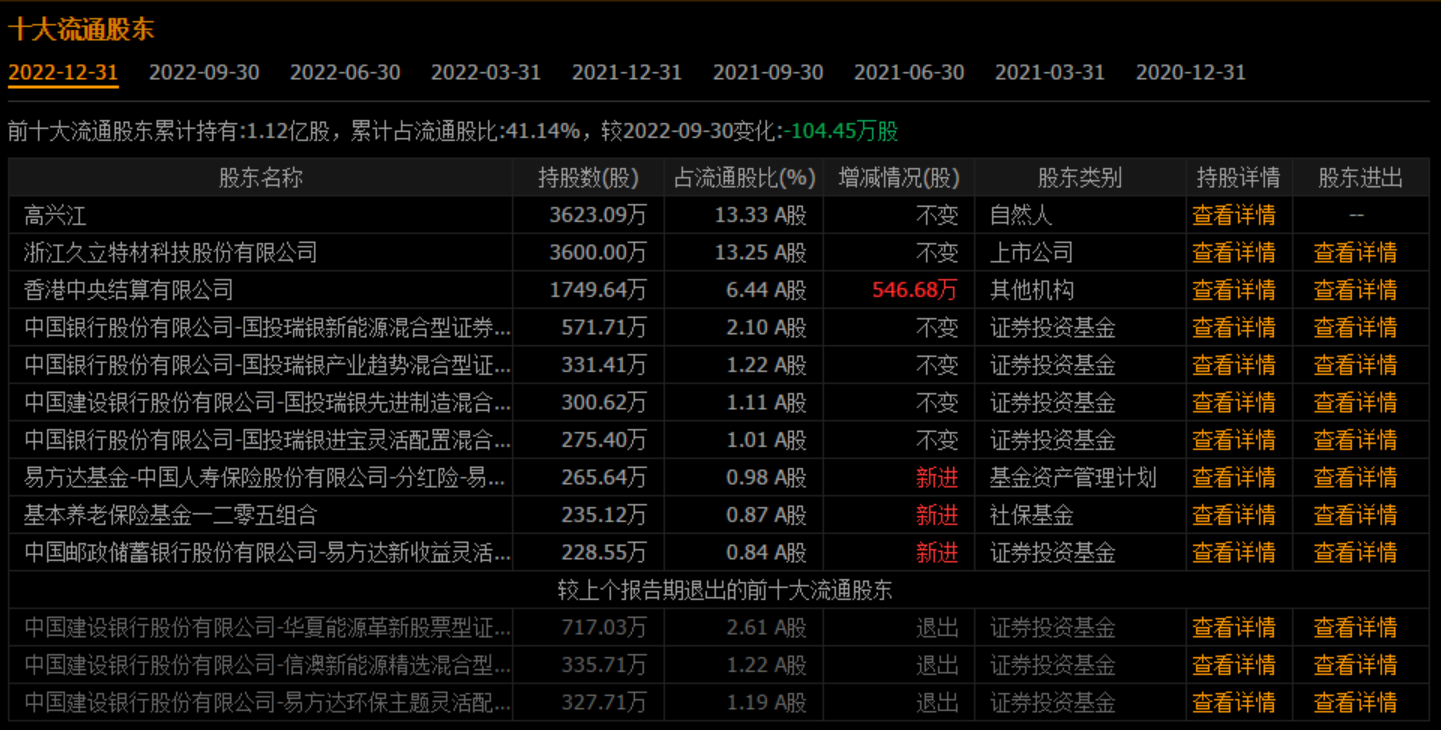Click the 持股数(股) column header
Viewport: 1441px width, 730px height.
coord(588,178)
